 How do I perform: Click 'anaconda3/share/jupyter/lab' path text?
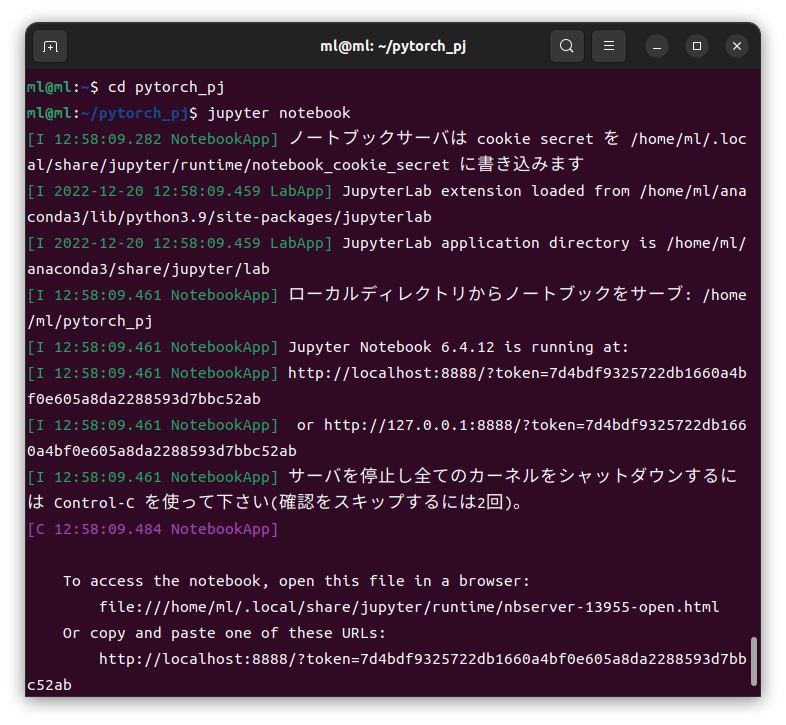148,269
